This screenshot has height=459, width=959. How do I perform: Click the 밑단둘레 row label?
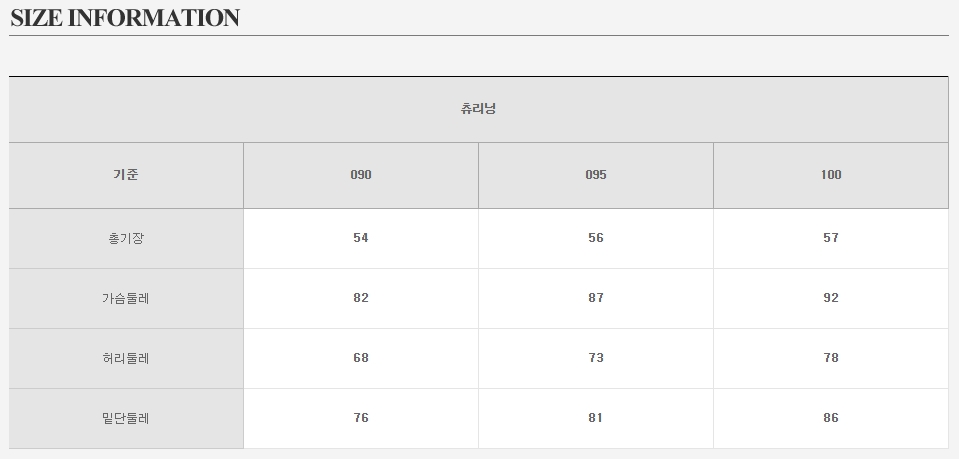coord(126,418)
